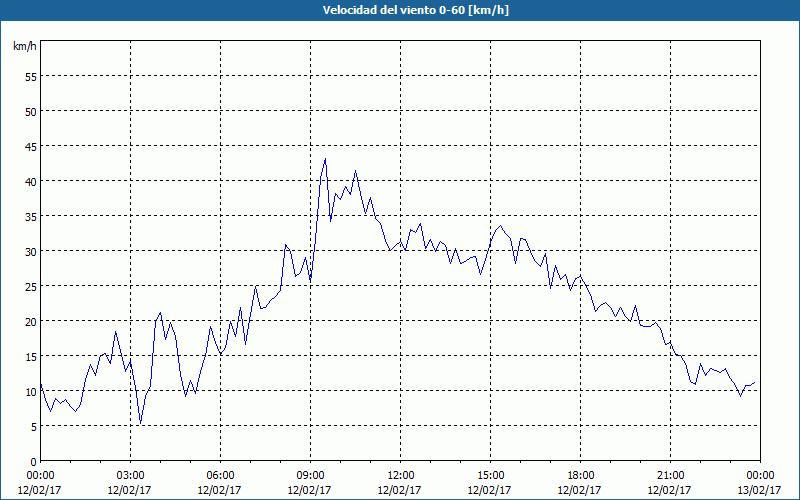Click the 03:00 time label on x-axis
800x500 pixels.
click(130, 476)
